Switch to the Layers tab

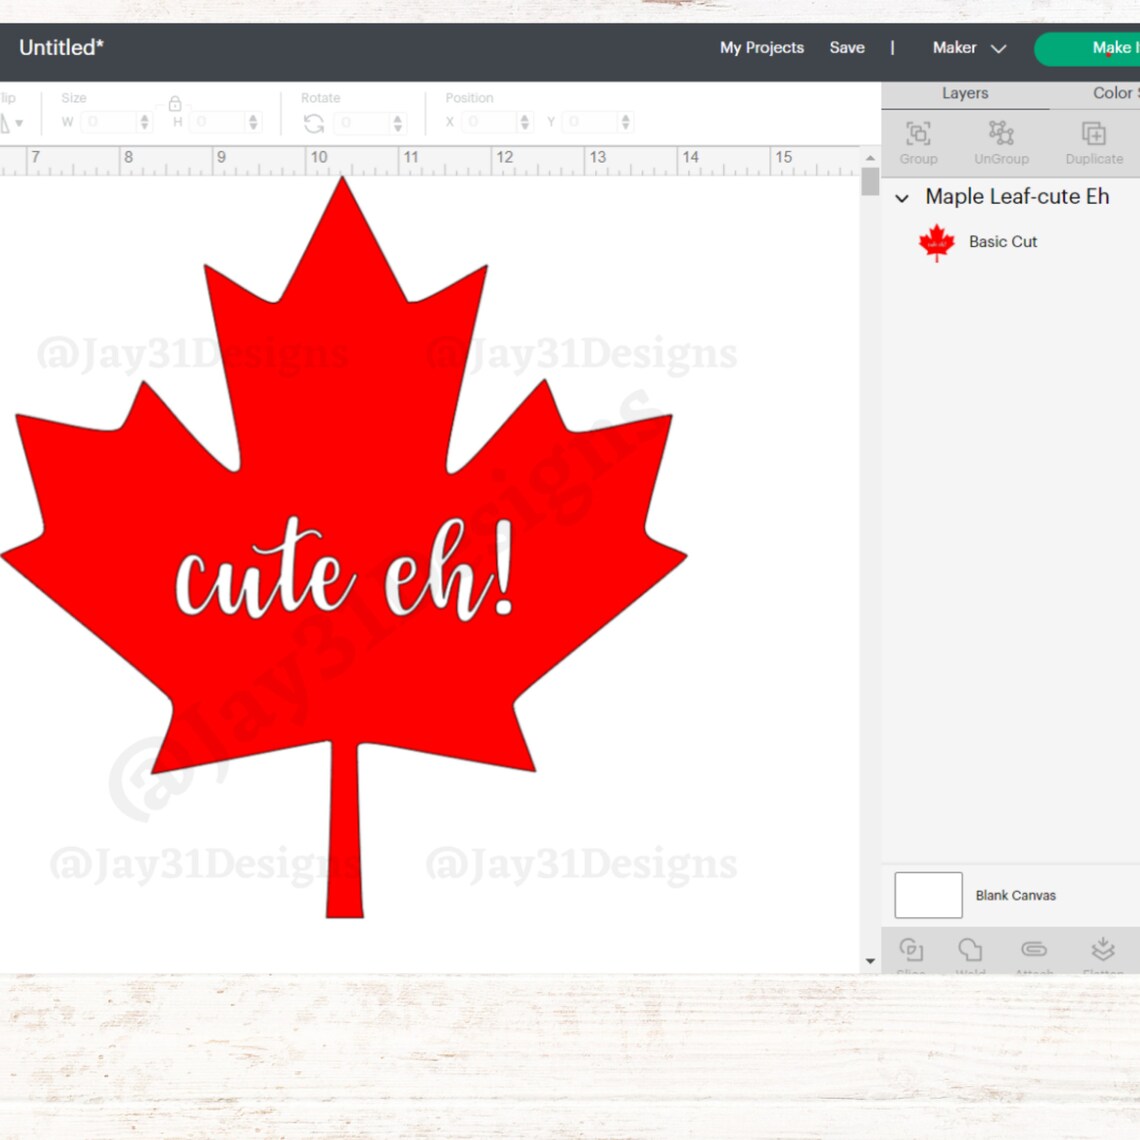click(x=964, y=93)
